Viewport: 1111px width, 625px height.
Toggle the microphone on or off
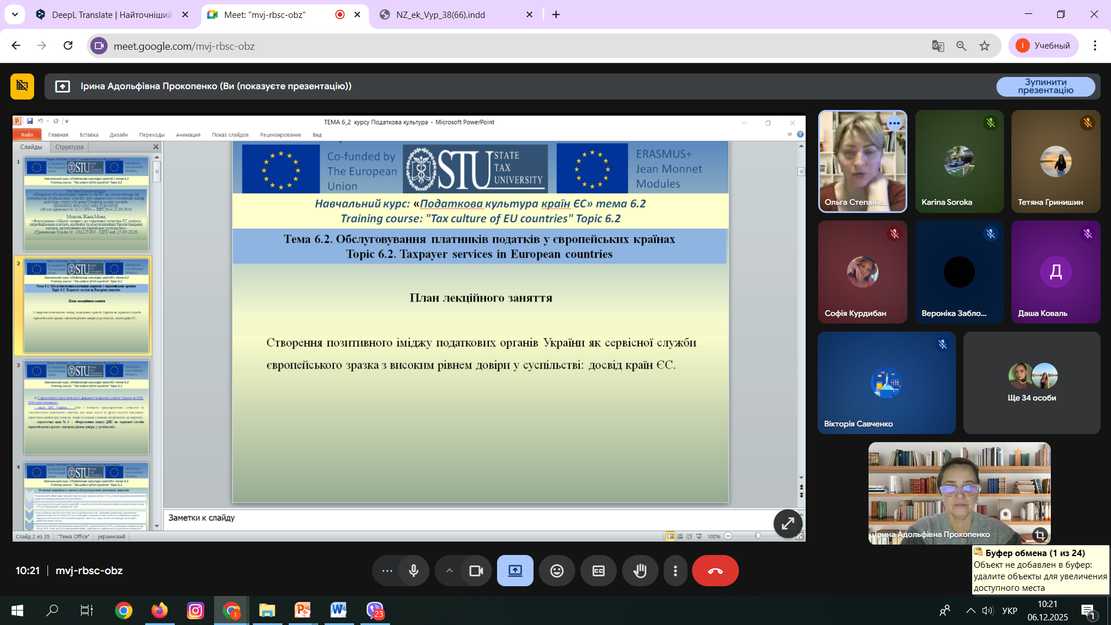pyautogui.click(x=413, y=570)
